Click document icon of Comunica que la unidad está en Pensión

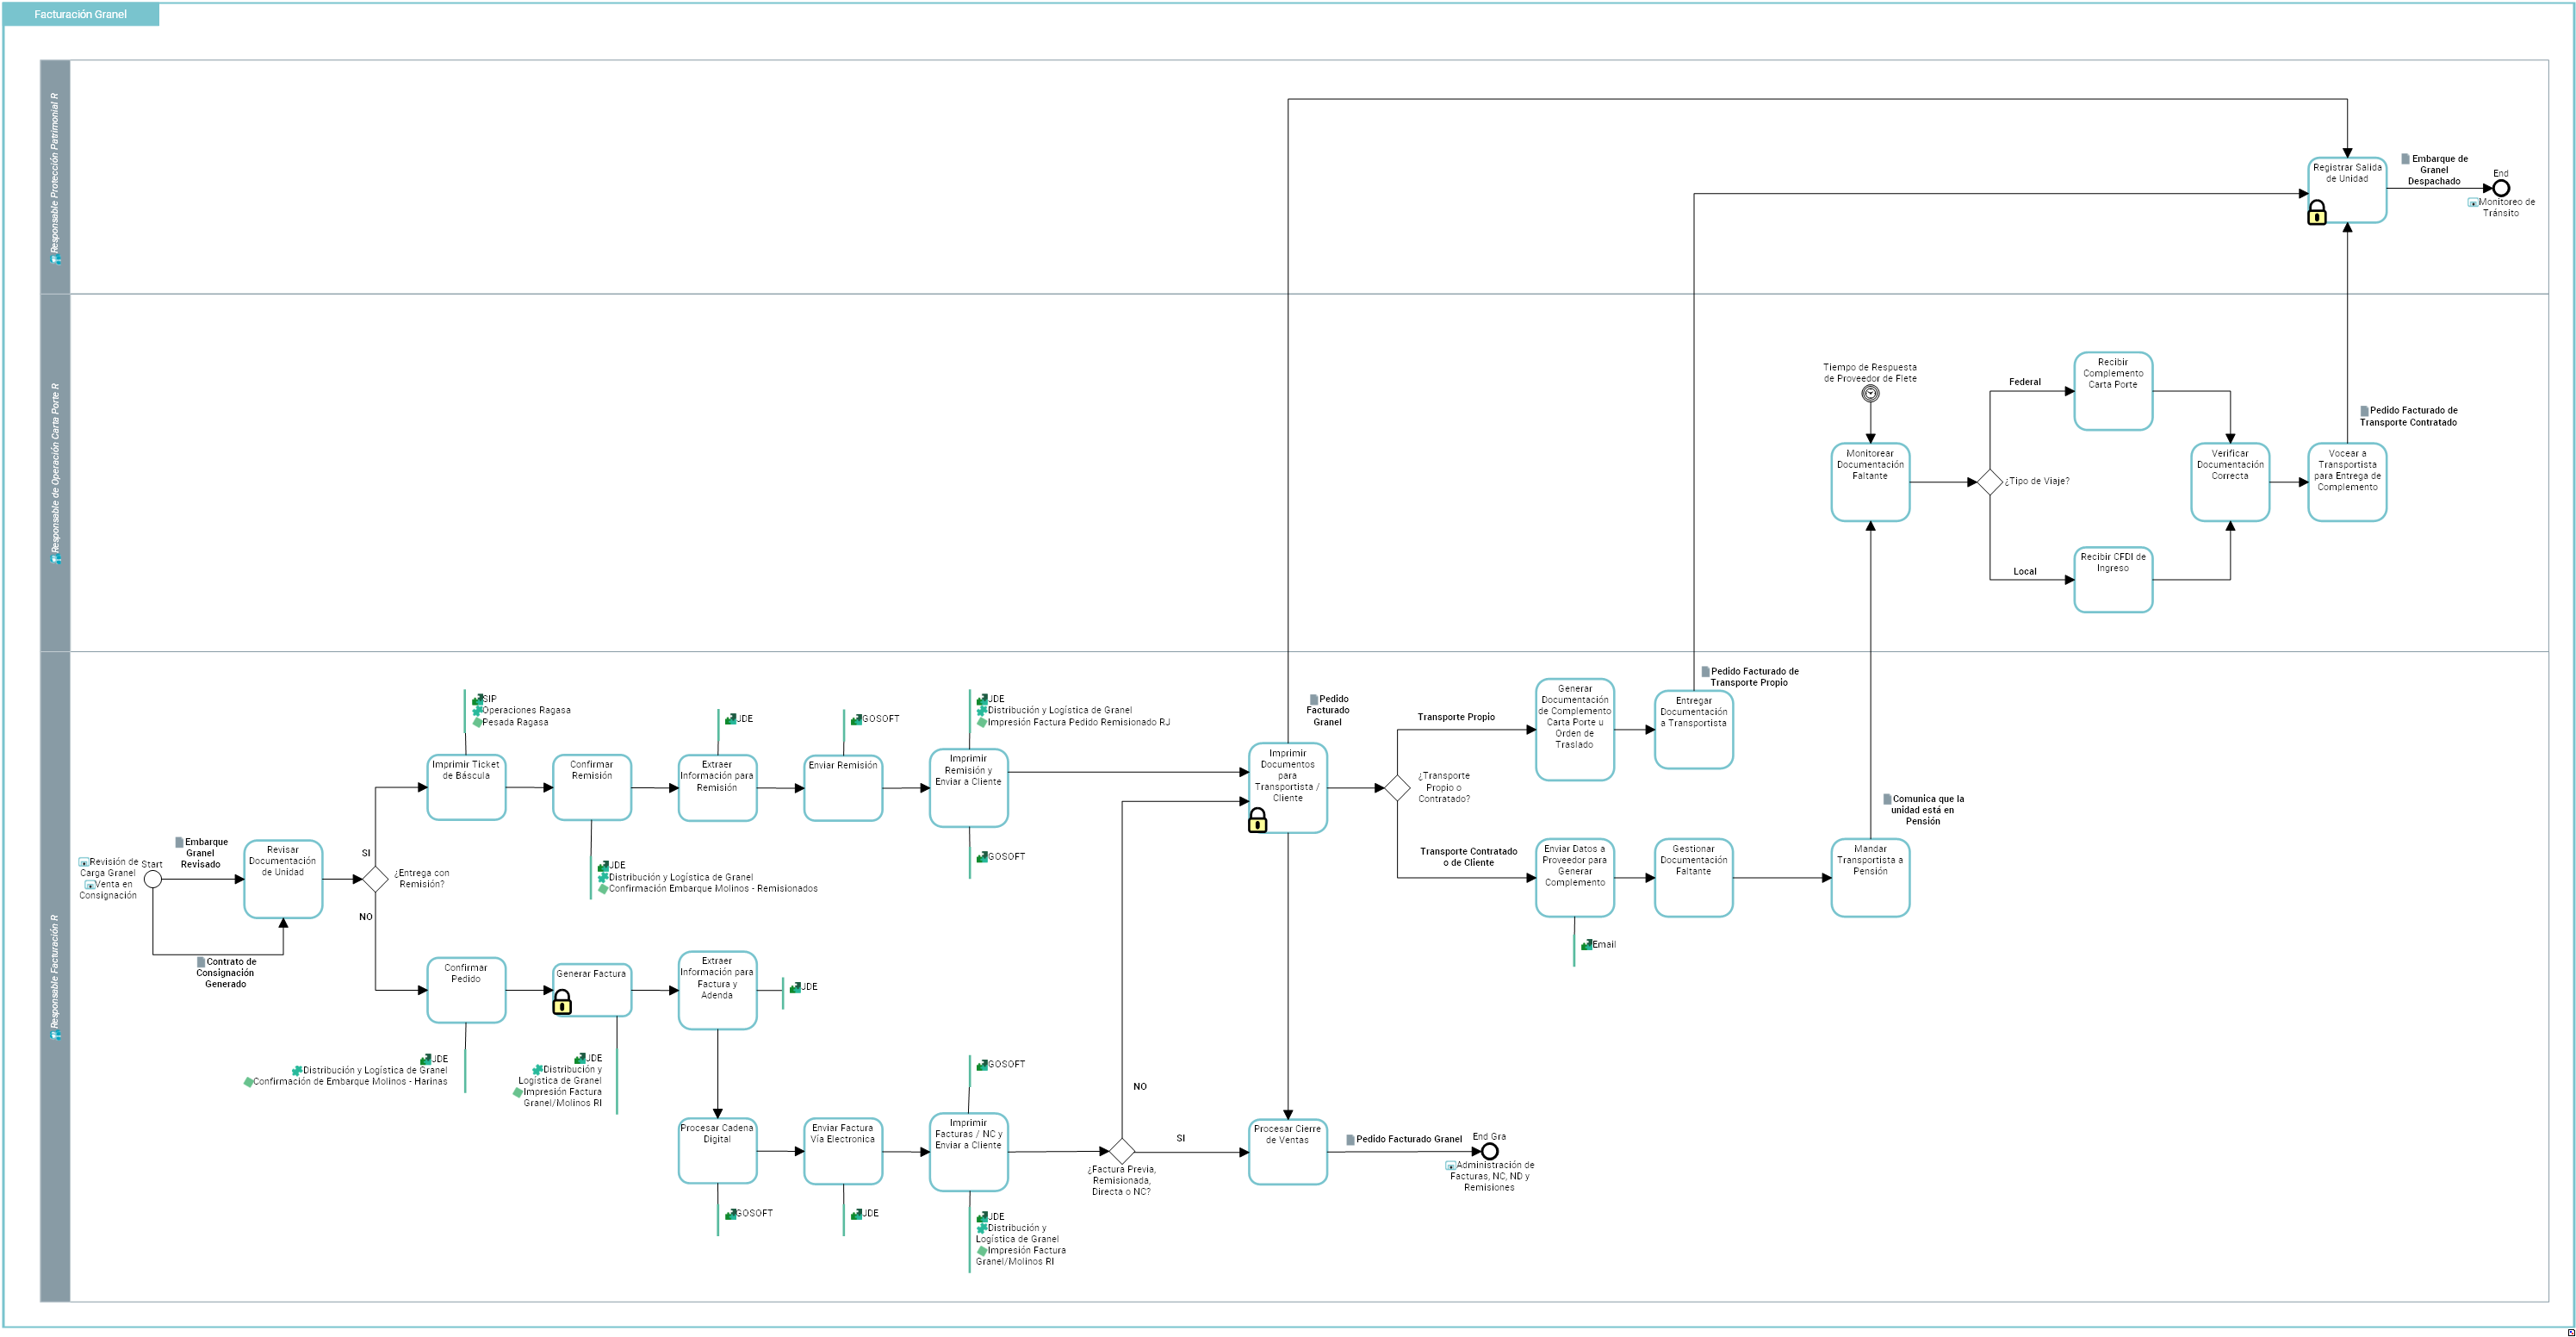1887,799
